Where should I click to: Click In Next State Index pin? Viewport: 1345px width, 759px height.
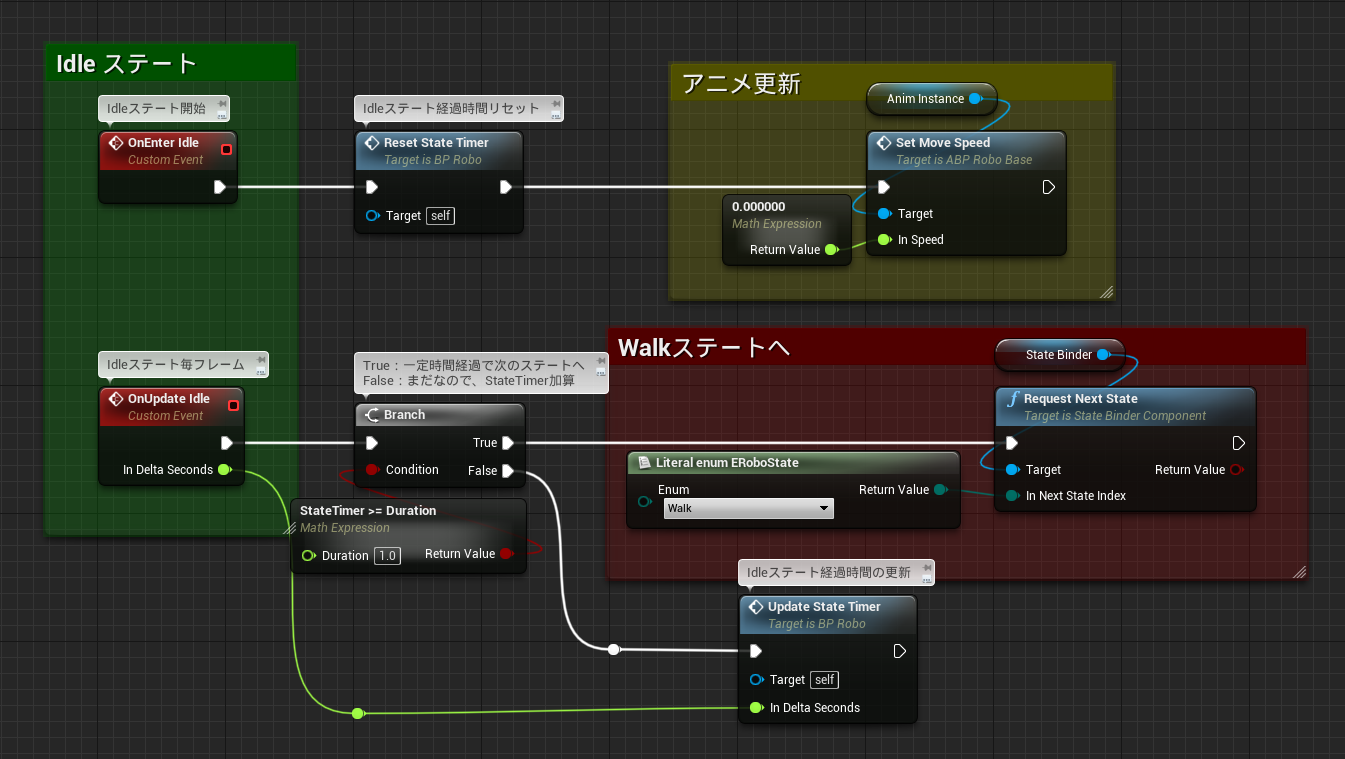1013,496
